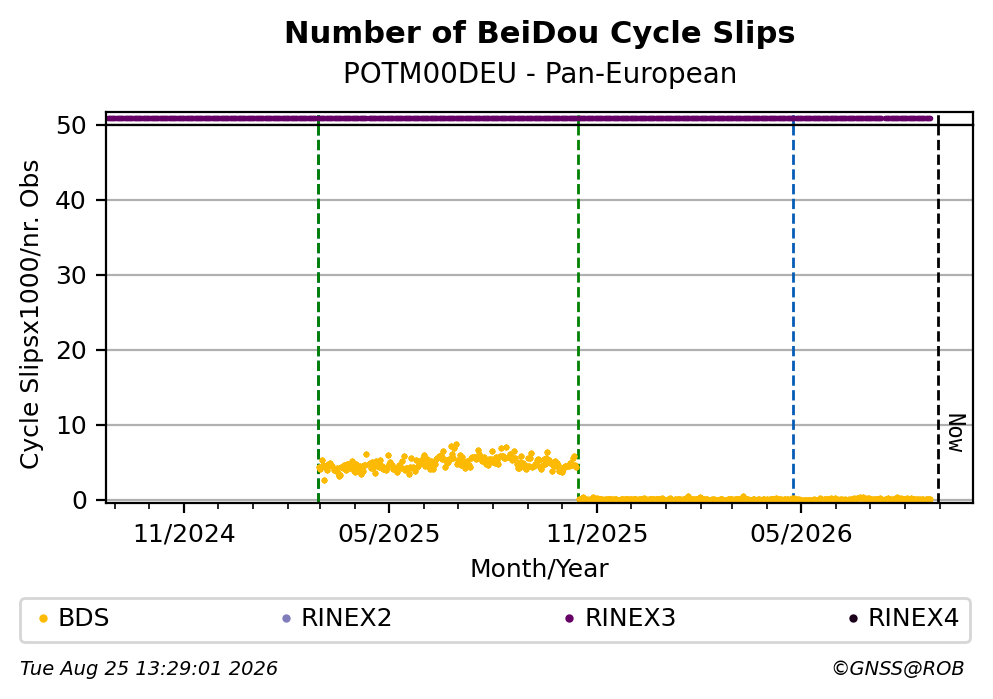Click the Month/Year axis label
993x699 pixels.
(540, 569)
